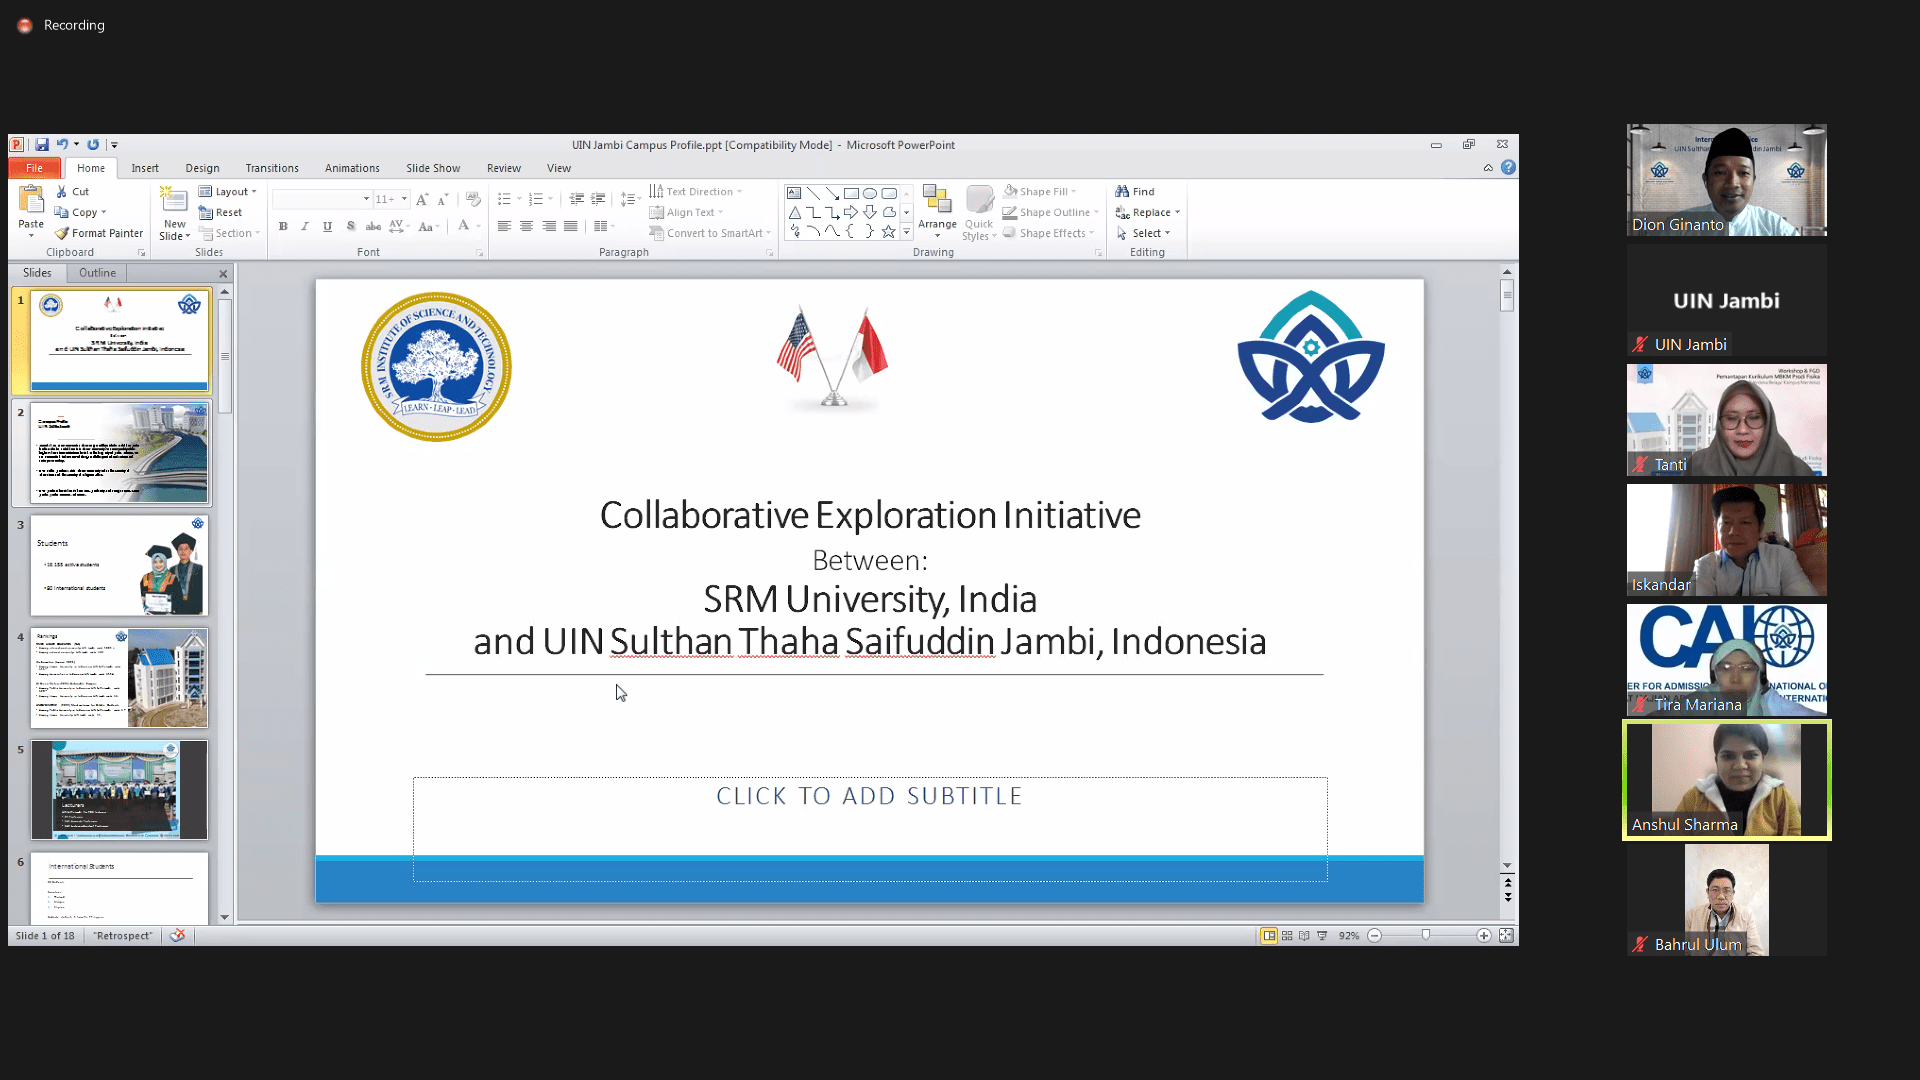Click the Paste clipboard icon
This screenshot has height=1080, width=1920.
click(31, 201)
